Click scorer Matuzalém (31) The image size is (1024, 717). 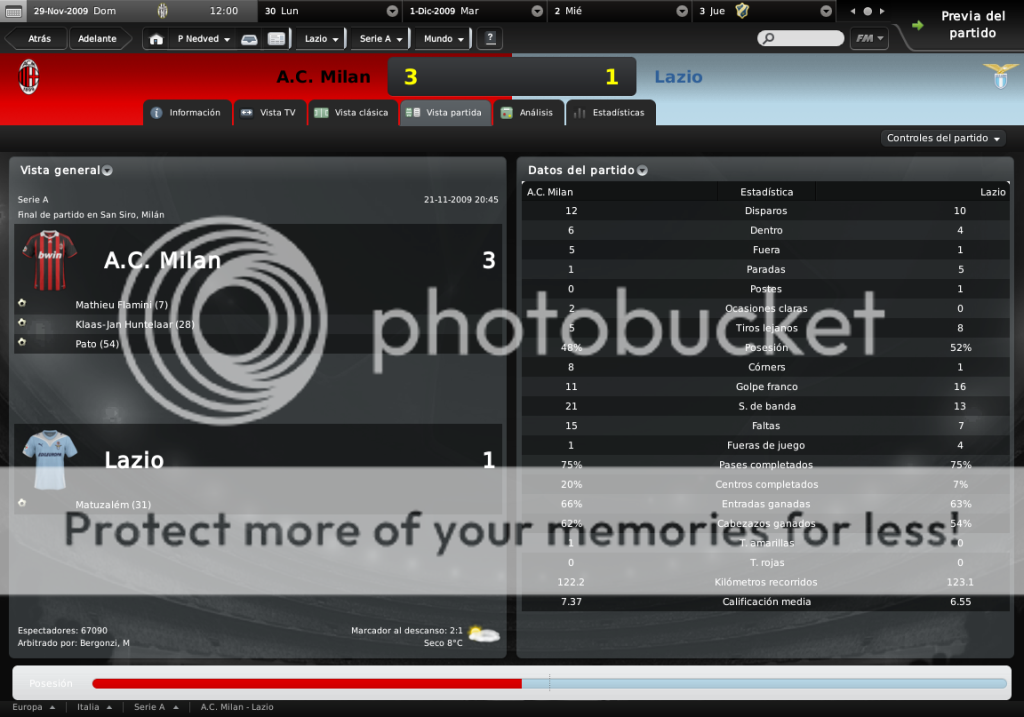click(x=113, y=505)
